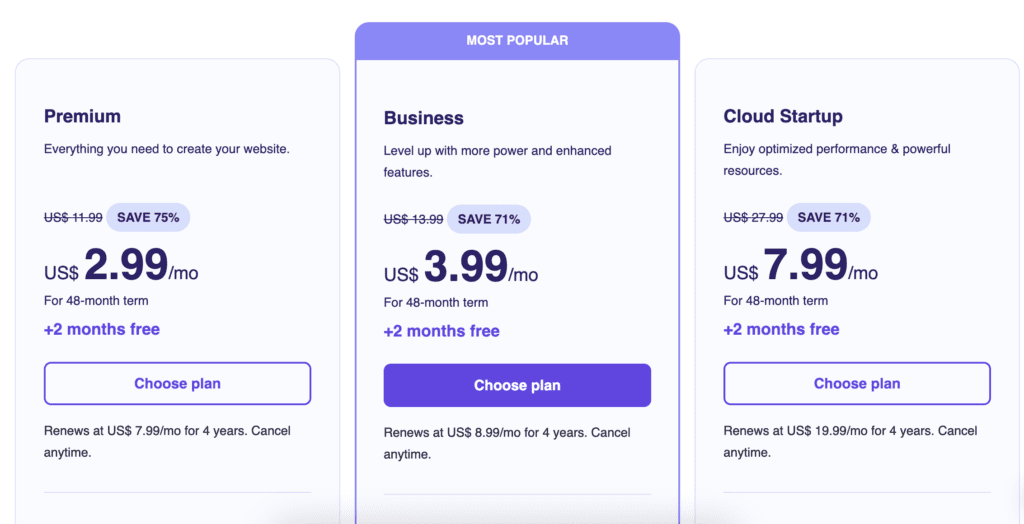The image size is (1024, 524).
Task: Click the crossed-out US$ 11.99 price
Action: click(x=73, y=217)
